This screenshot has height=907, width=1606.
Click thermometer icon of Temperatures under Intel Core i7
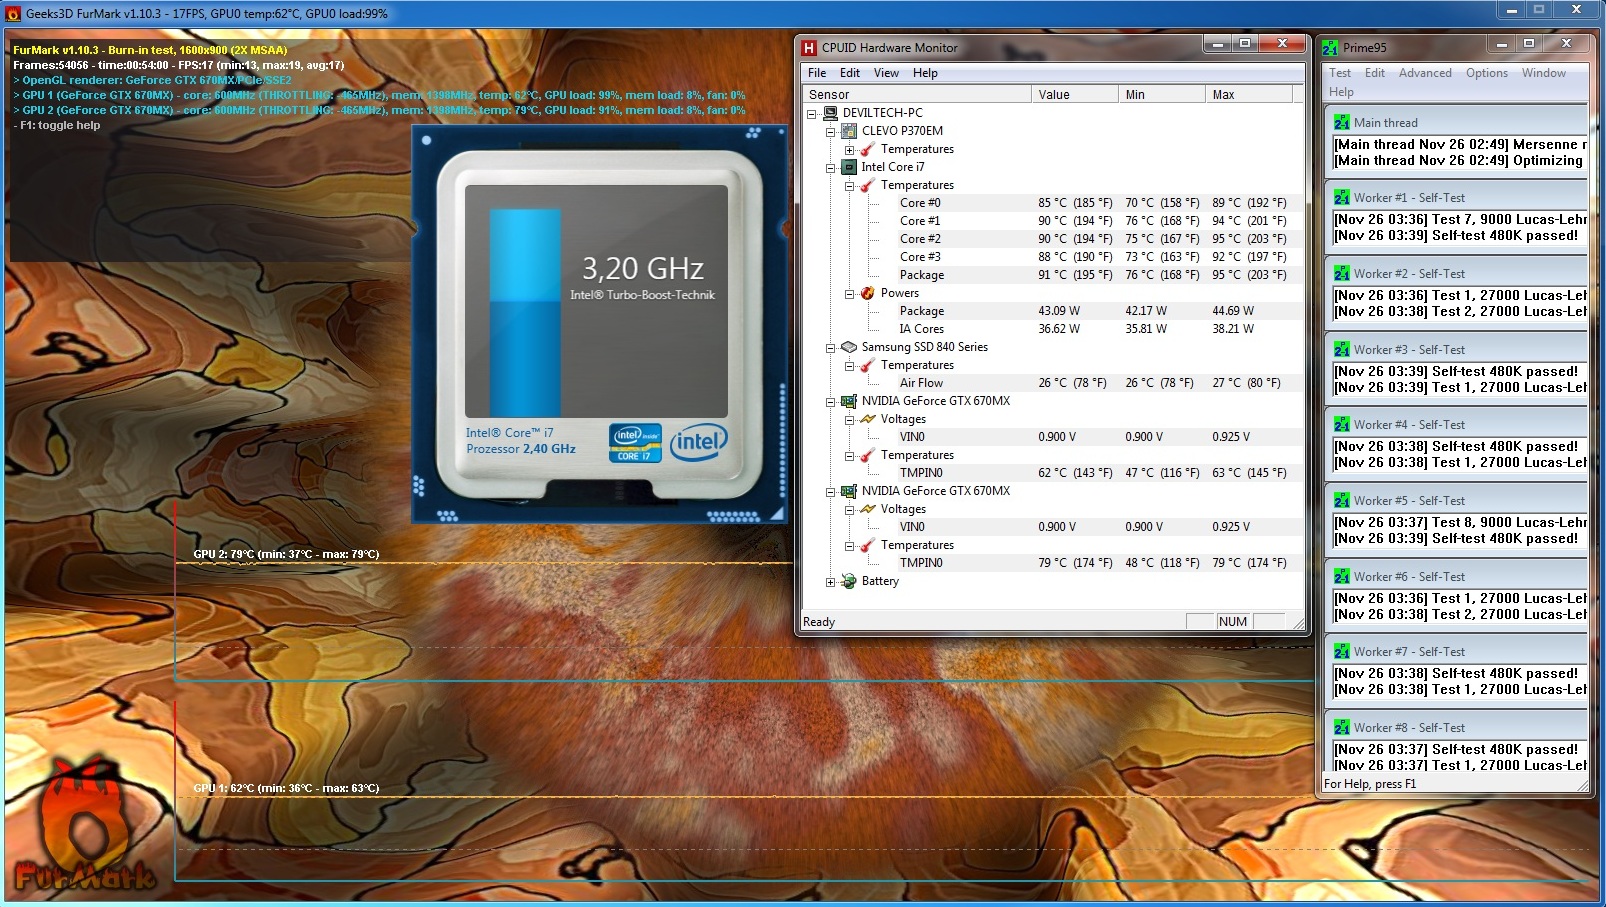coord(868,185)
